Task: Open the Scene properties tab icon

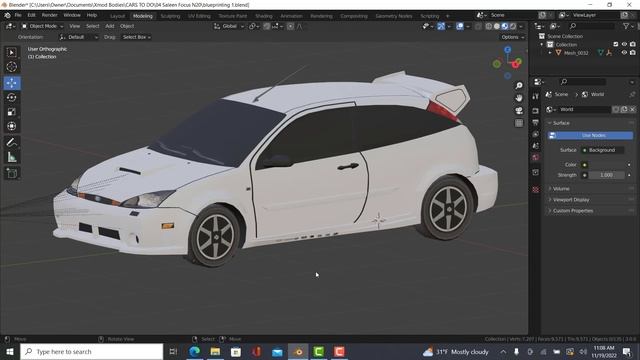Action: (536, 146)
